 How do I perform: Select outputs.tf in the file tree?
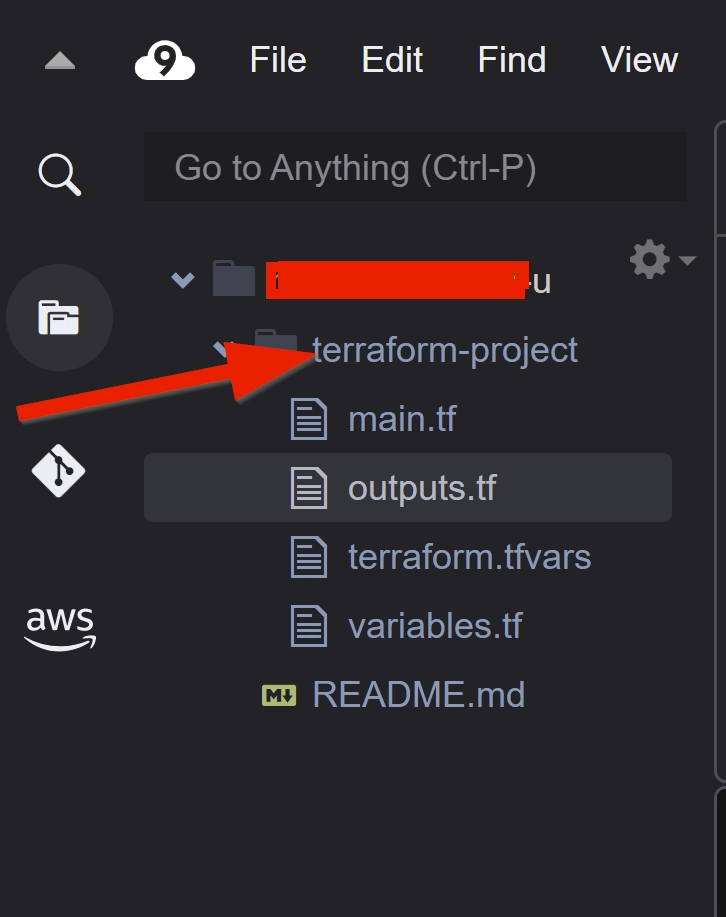[408, 487]
